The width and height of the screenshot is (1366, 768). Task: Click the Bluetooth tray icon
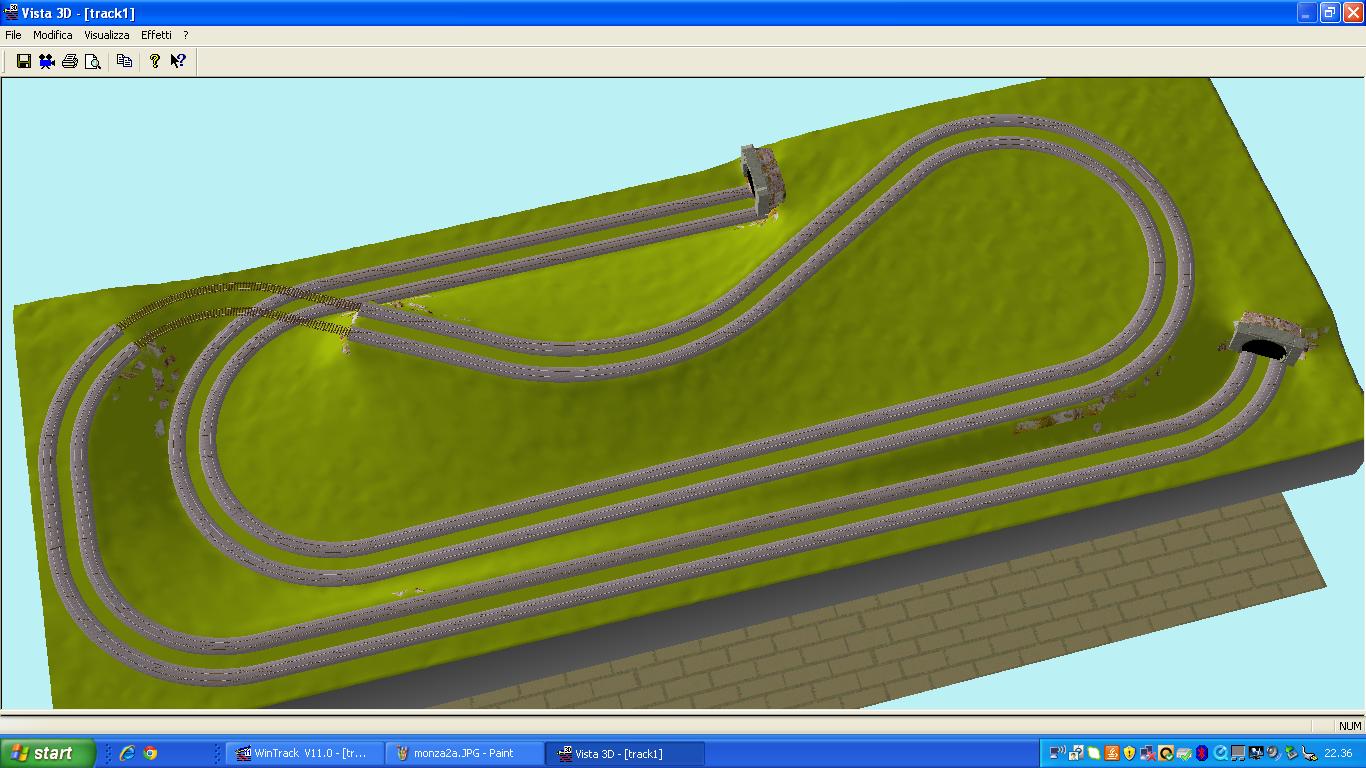[1201, 753]
